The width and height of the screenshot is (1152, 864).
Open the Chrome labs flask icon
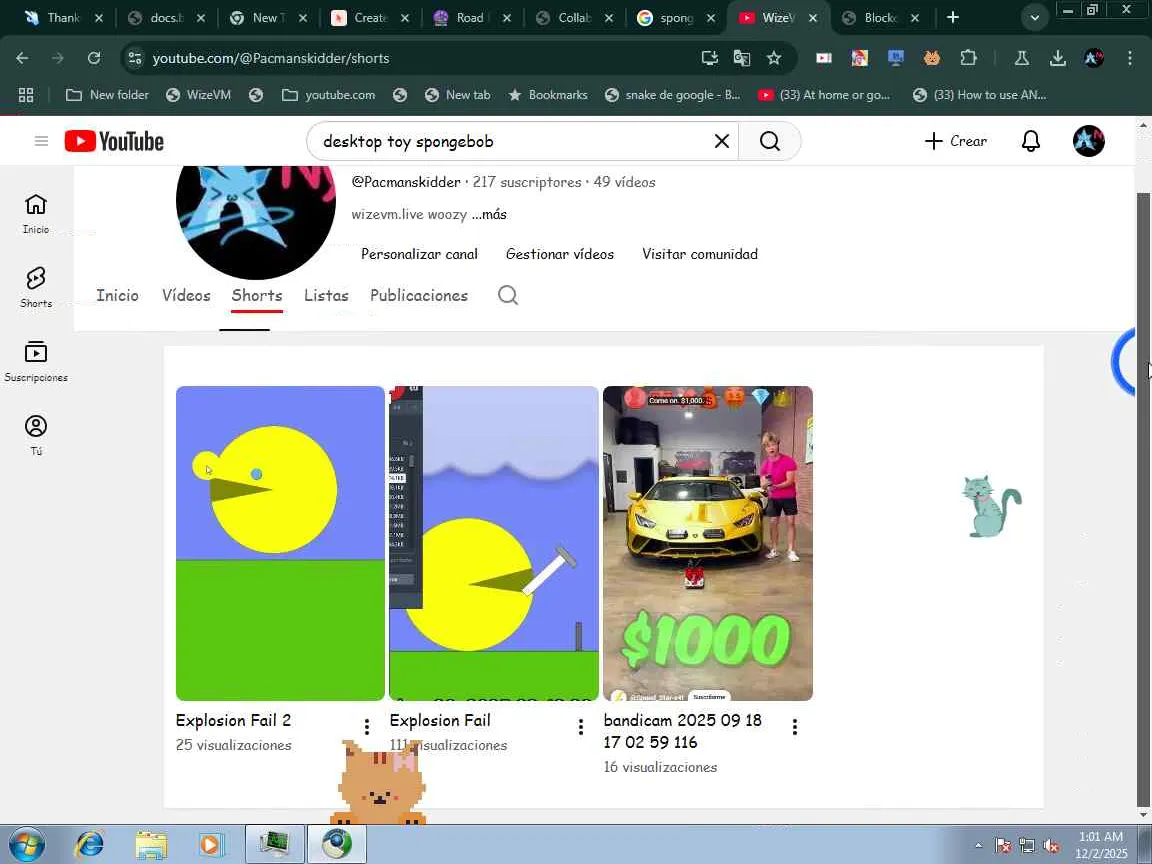point(1021,58)
